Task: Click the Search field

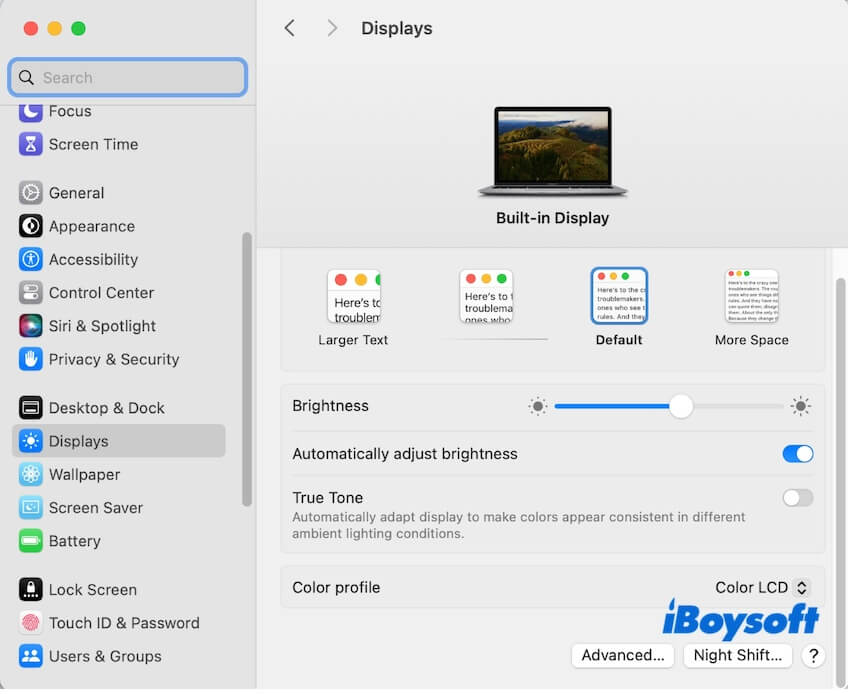Action: point(127,77)
